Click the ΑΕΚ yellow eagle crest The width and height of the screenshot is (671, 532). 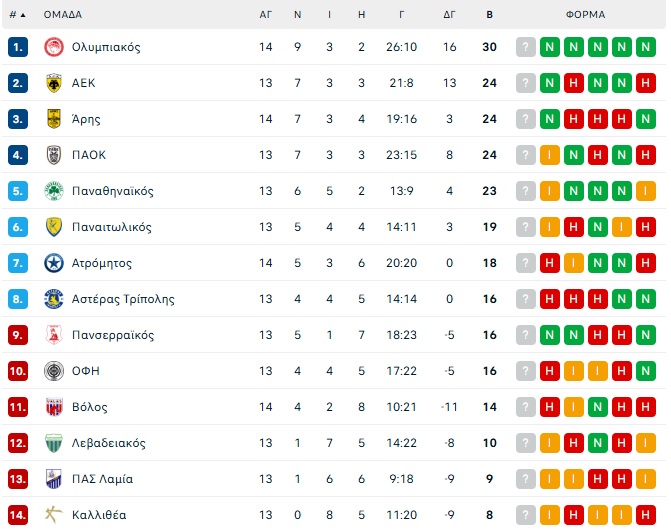tap(54, 83)
